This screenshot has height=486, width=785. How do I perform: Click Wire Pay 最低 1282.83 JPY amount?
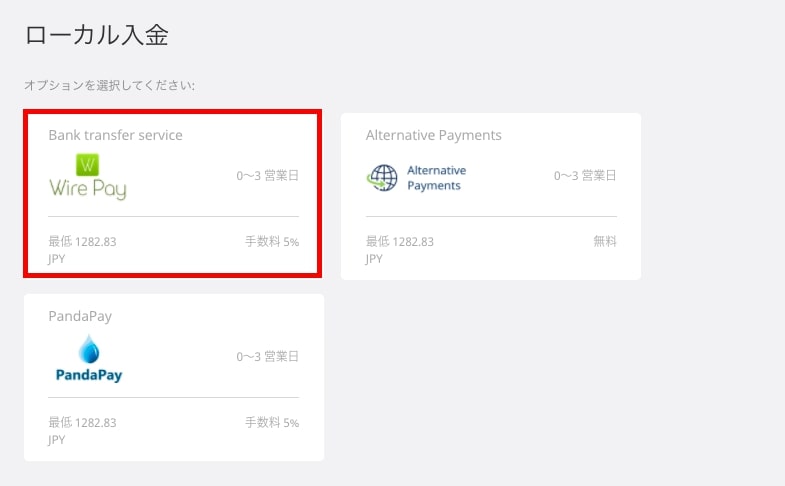tap(82, 250)
